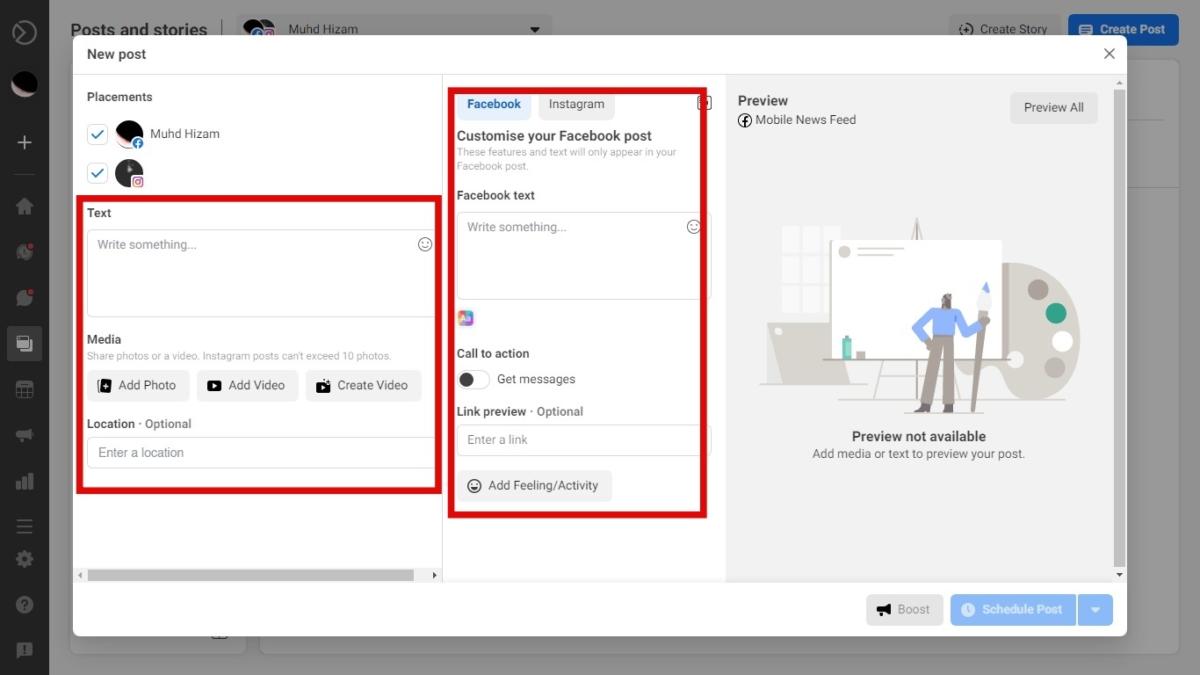
Task: Open emoji picker in the main Text box
Action: point(425,244)
